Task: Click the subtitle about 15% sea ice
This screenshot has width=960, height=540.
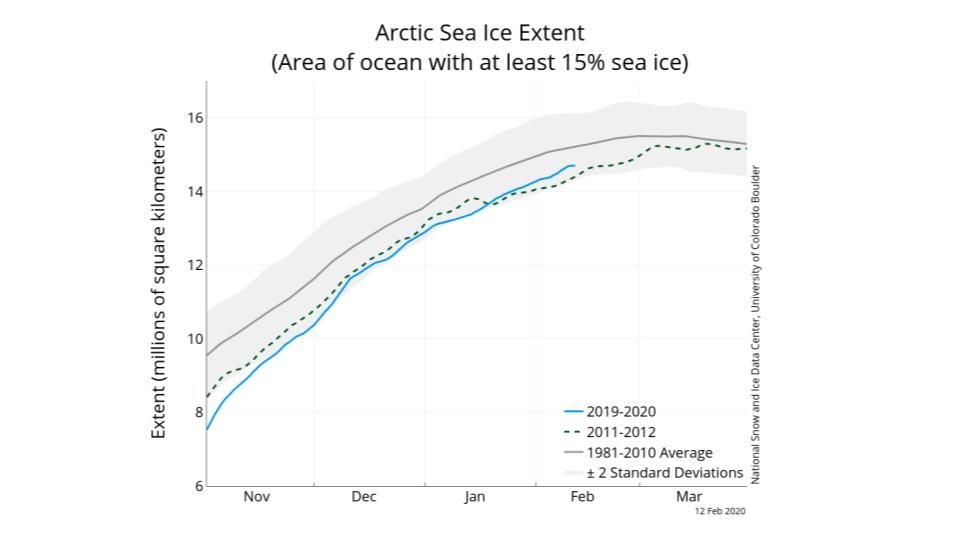Action: tap(480, 63)
